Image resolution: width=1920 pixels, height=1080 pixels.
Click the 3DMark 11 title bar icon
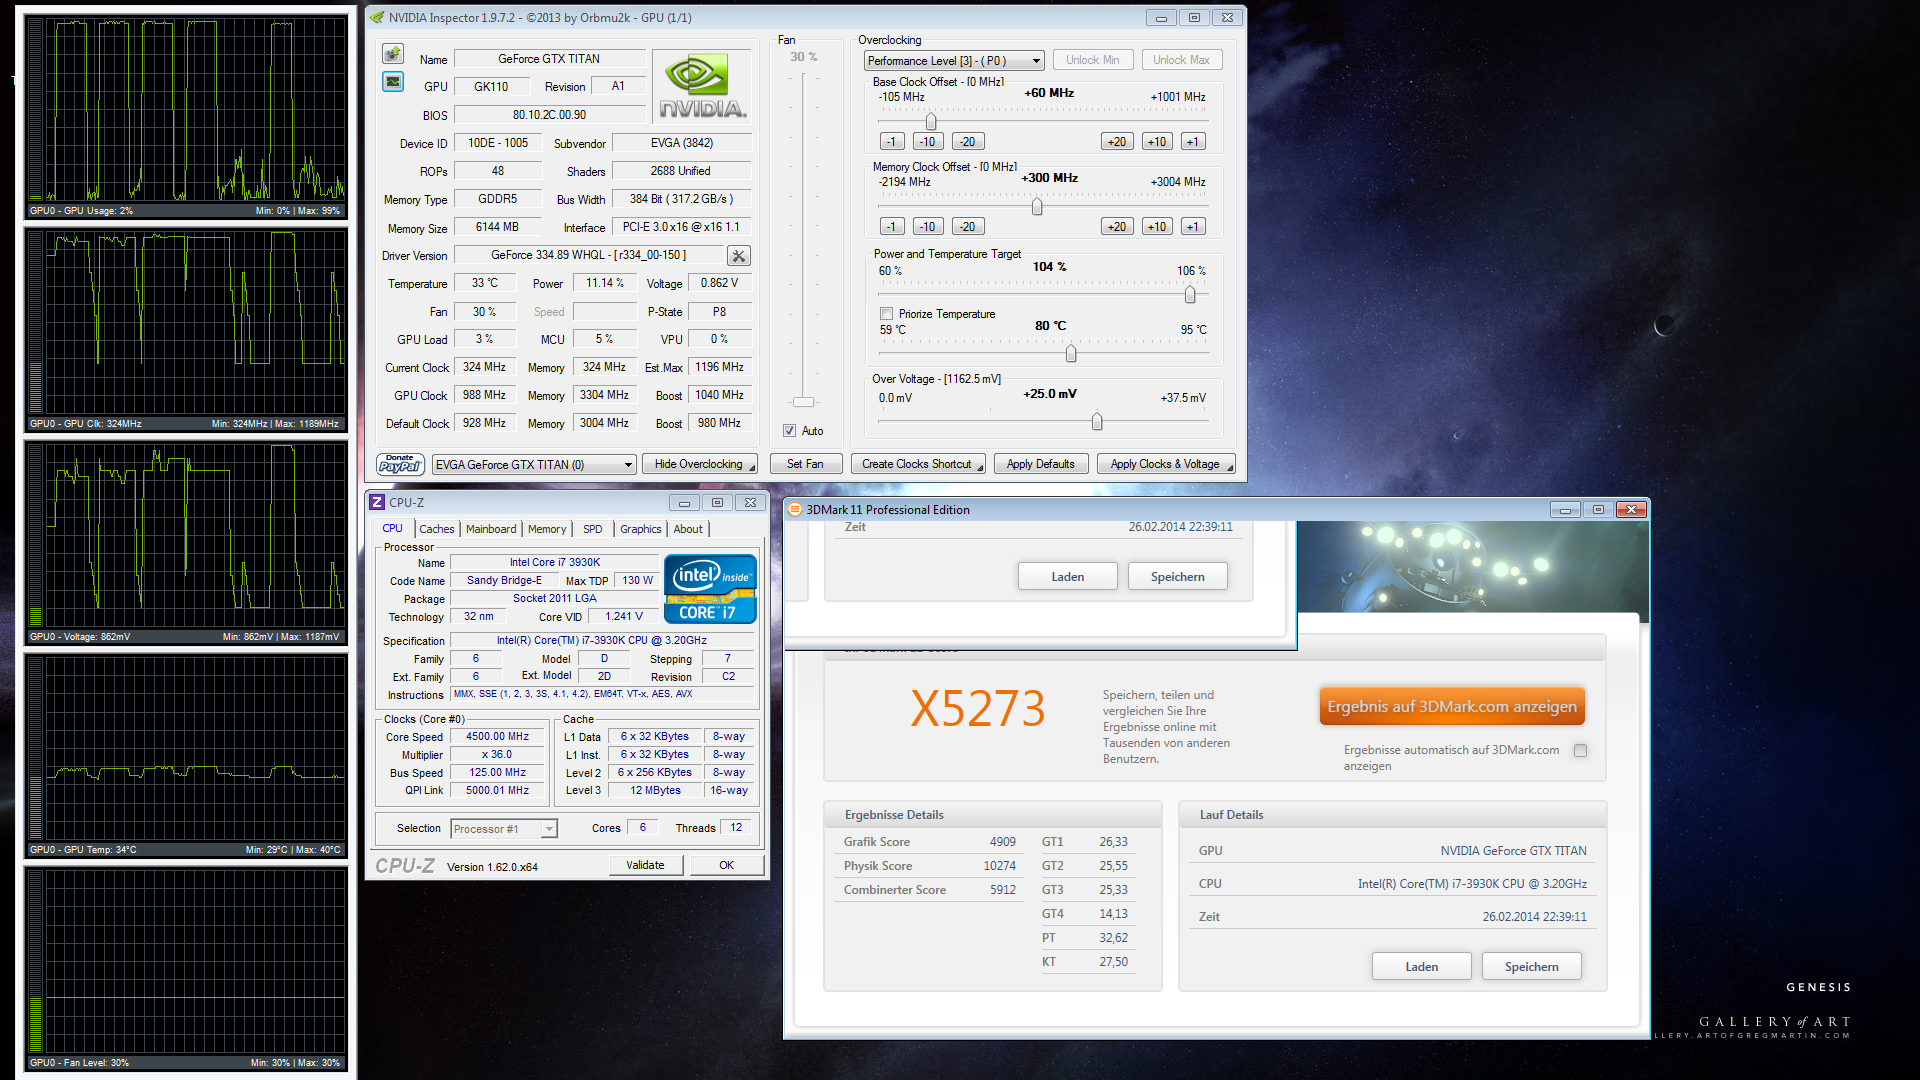(x=795, y=509)
